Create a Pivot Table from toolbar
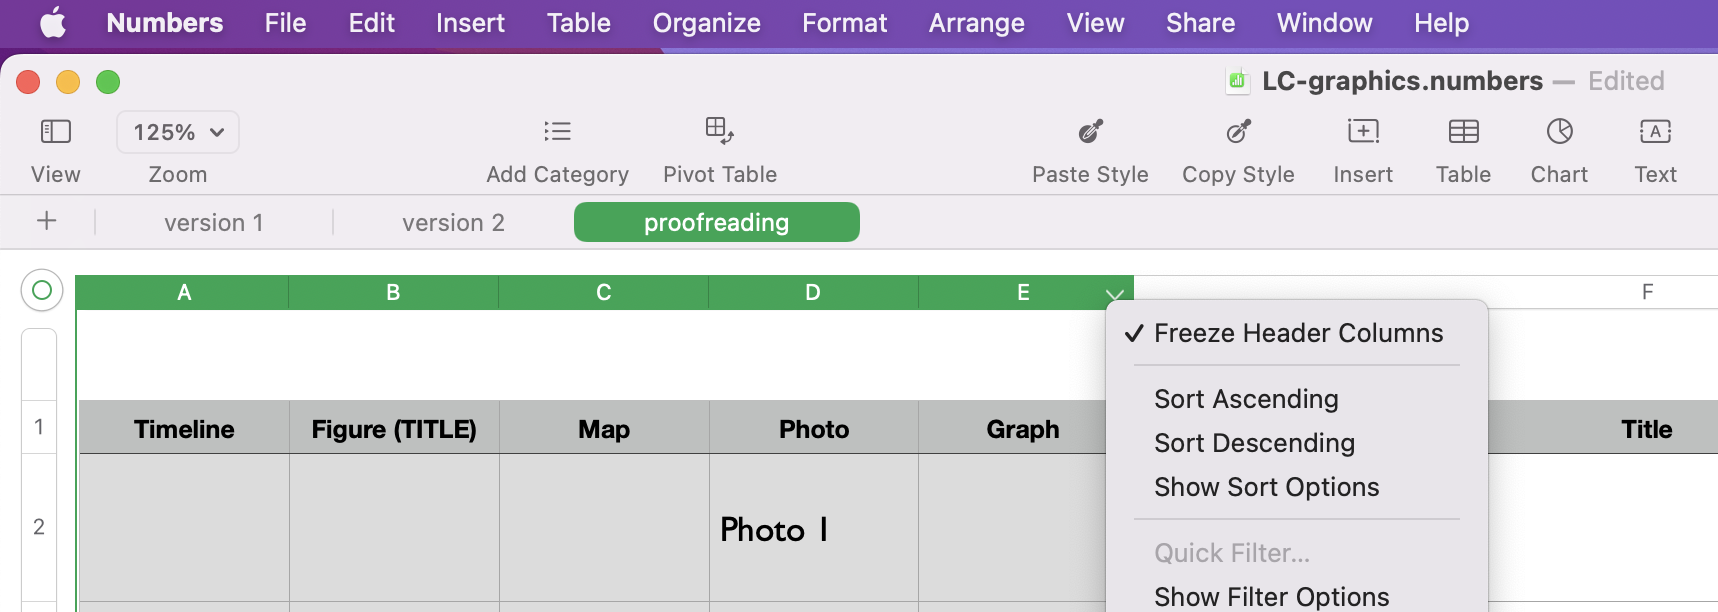The width and height of the screenshot is (1718, 612). (x=719, y=132)
